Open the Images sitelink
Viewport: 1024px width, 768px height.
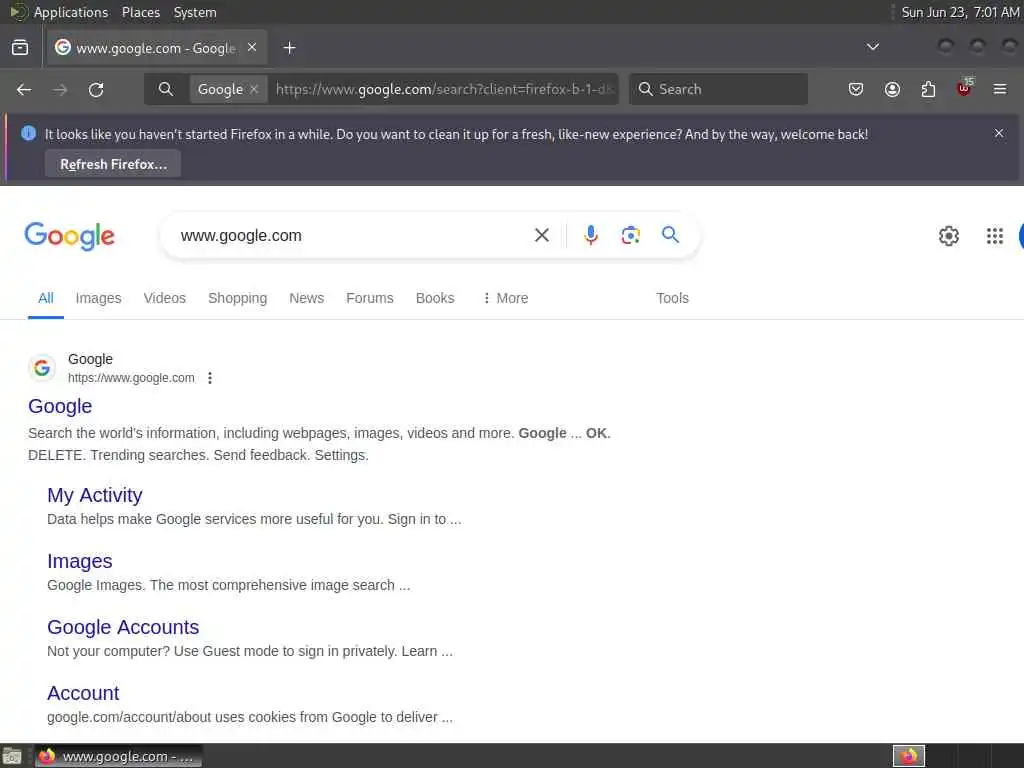point(80,561)
